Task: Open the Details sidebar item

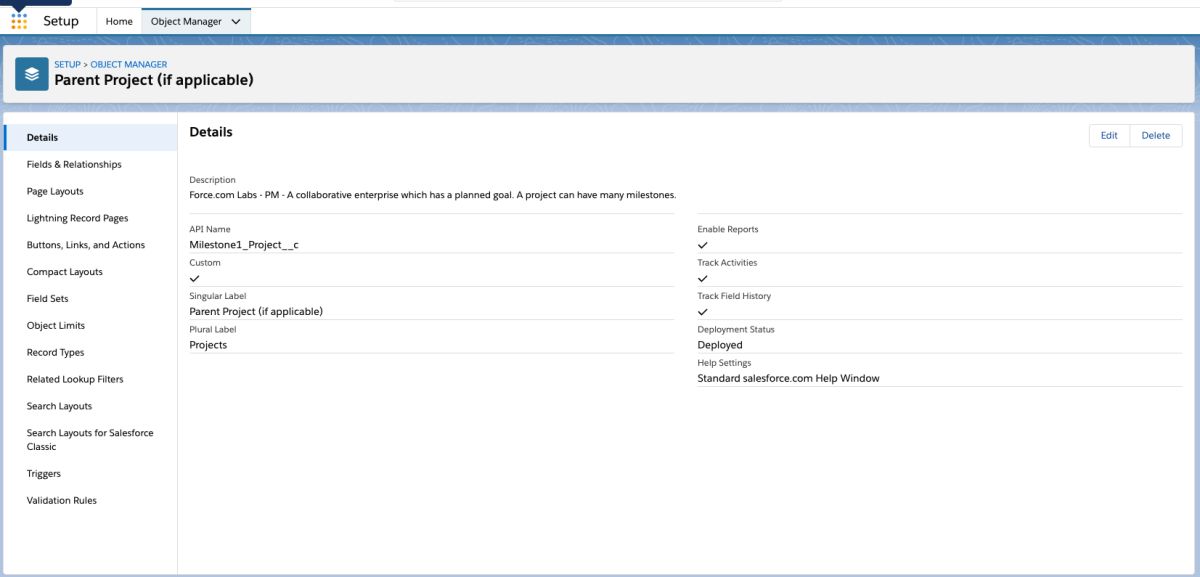Action: point(91,138)
